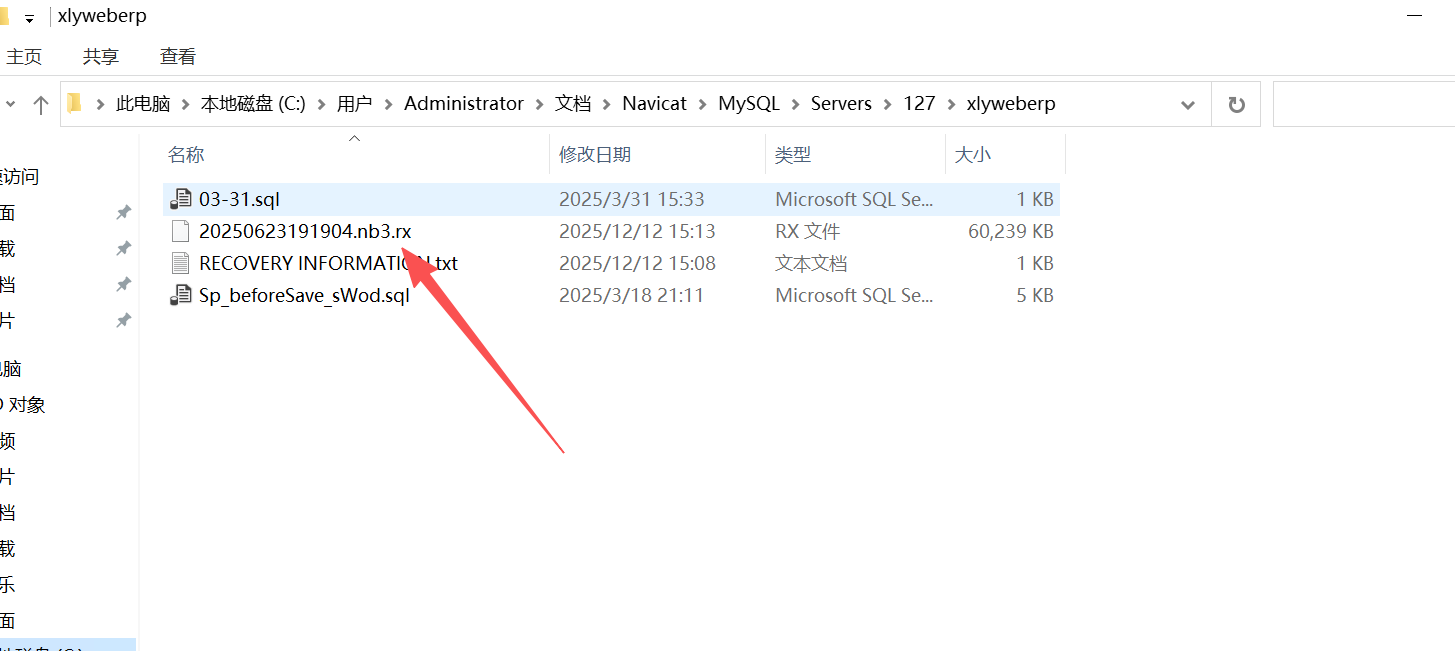This screenshot has width=1455, height=651.
Task: Sort files by 修改日期 column header
Action: (x=595, y=155)
